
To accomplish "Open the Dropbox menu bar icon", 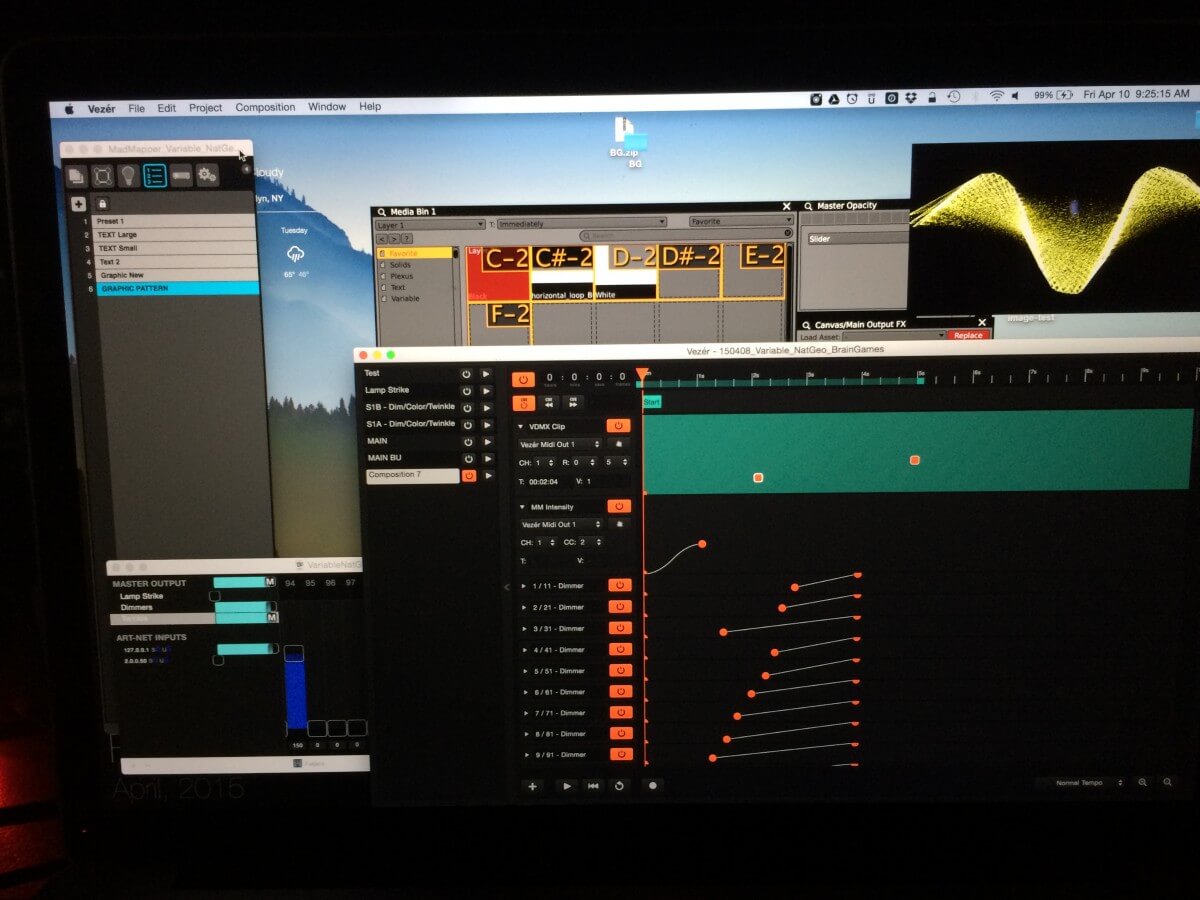I will (x=911, y=97).
